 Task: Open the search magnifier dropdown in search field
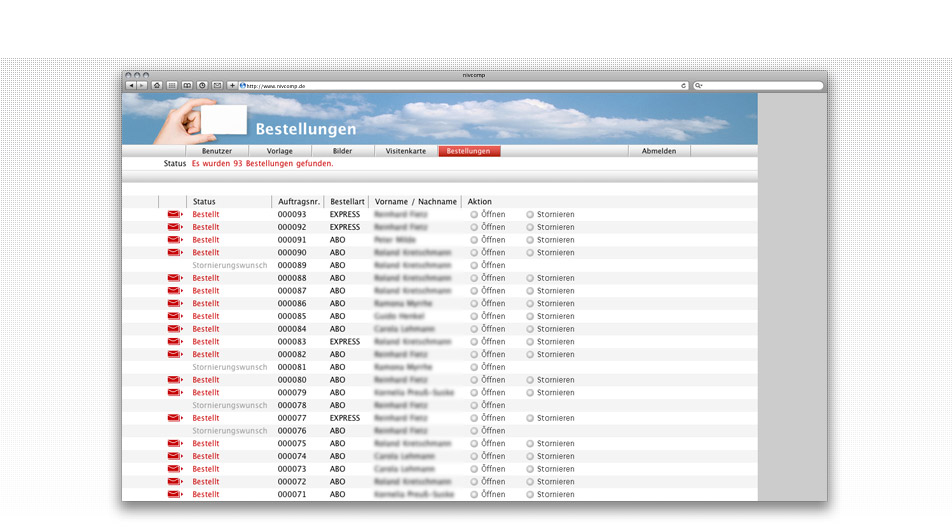(698, 86)
